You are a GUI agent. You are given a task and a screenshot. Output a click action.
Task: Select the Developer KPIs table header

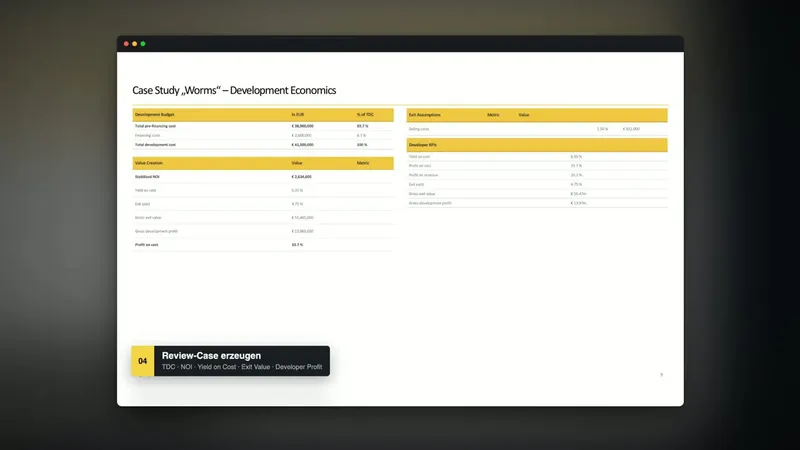click(x=422, y=145)
